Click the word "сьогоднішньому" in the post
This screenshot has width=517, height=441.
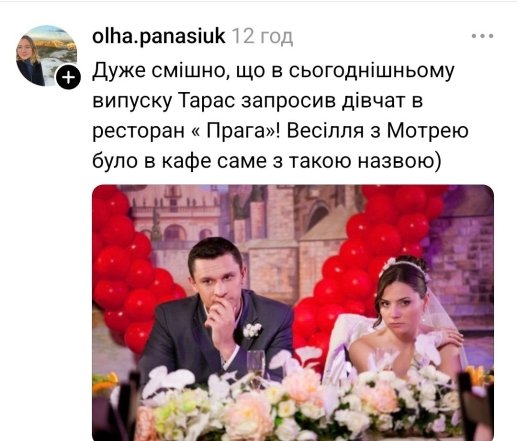pyautogui.click(x=371, y=71)
